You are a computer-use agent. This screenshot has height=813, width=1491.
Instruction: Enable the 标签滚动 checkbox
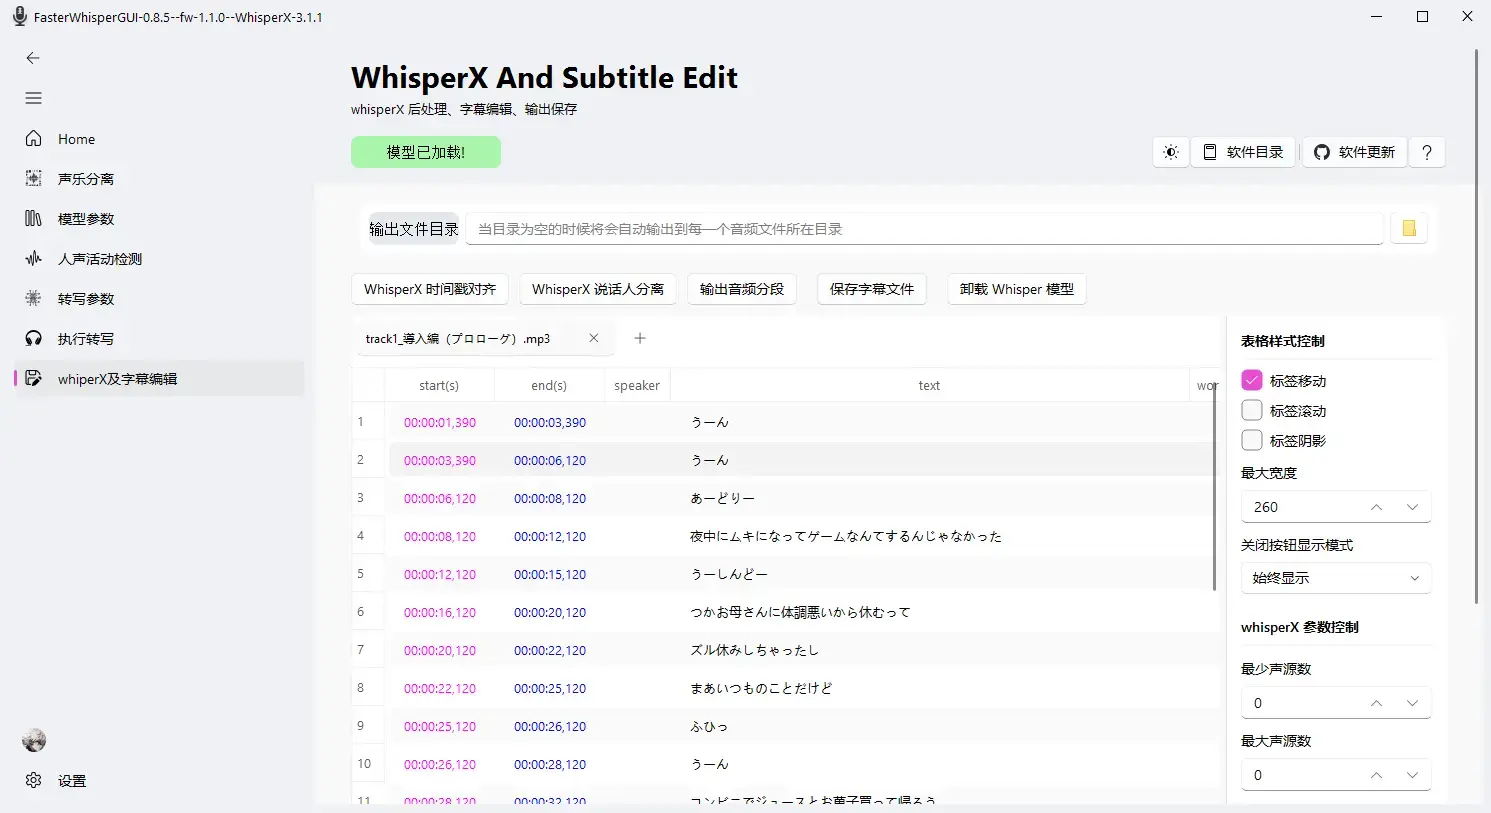click(1252, 411)
